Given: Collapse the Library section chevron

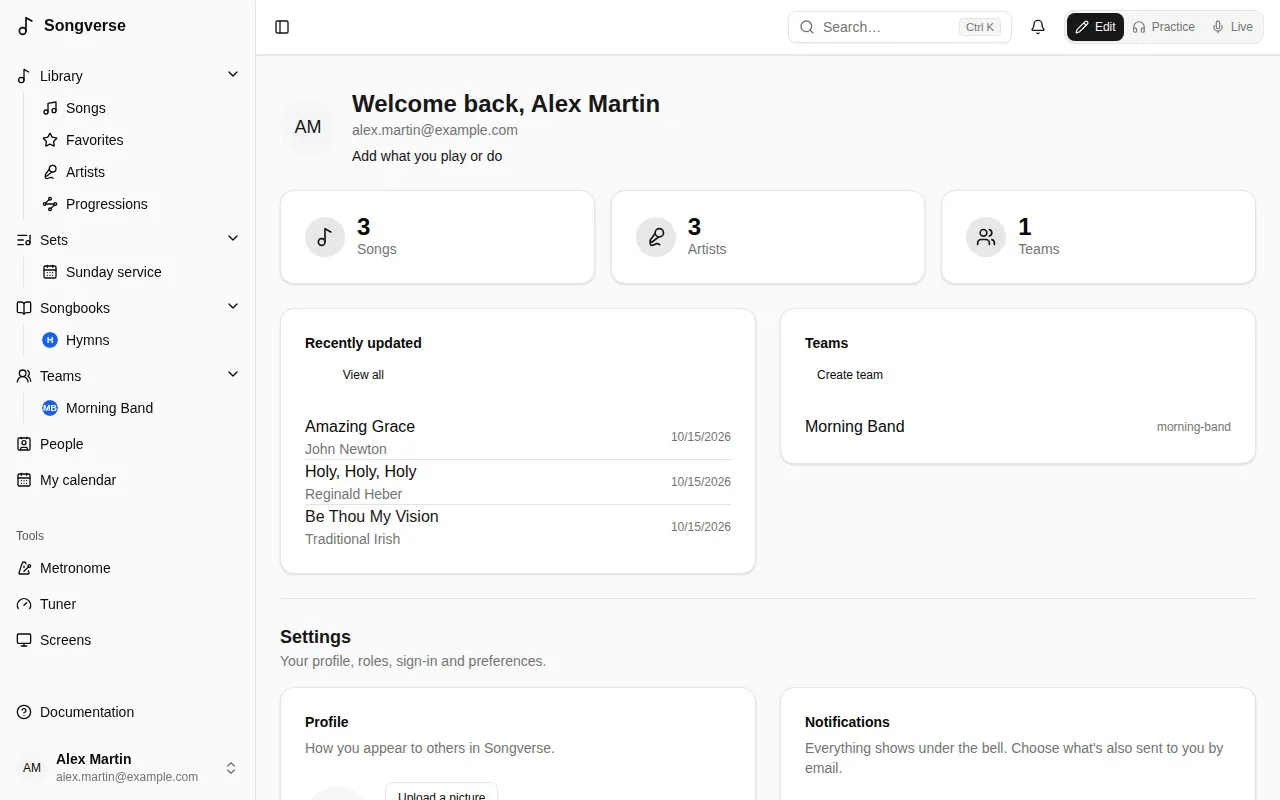Looking at the screenshot, I should 233,75.
